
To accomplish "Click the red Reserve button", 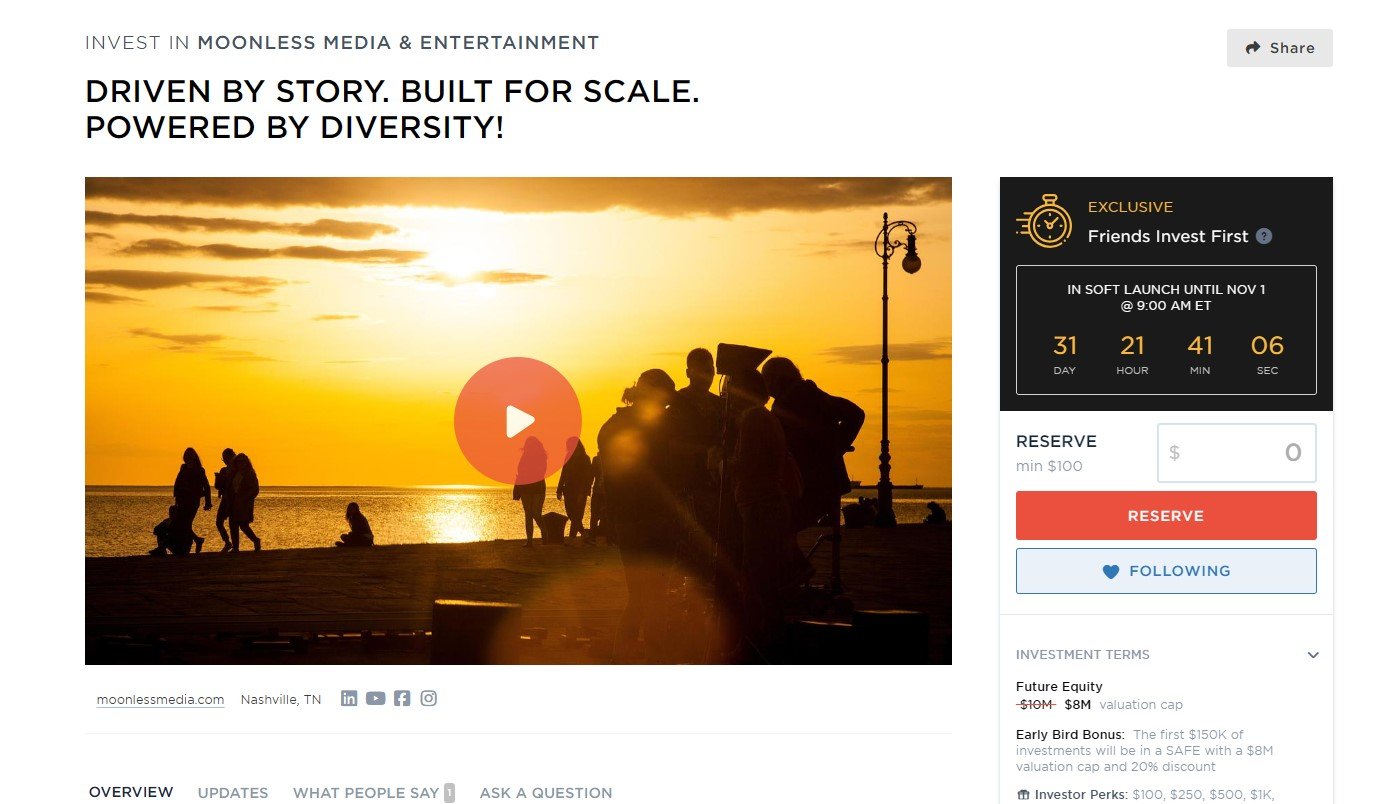I will point(1166,516).
